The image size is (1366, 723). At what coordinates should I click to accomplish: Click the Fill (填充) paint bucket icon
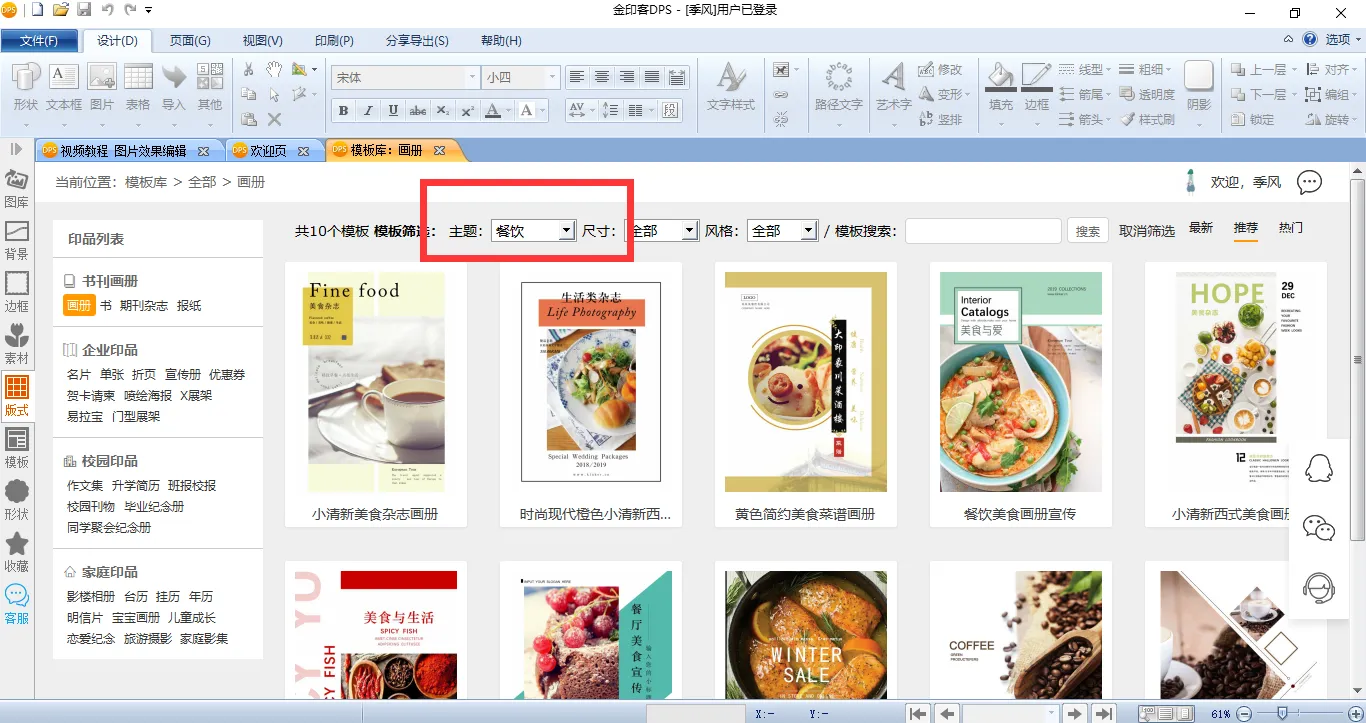point(1000,78)
